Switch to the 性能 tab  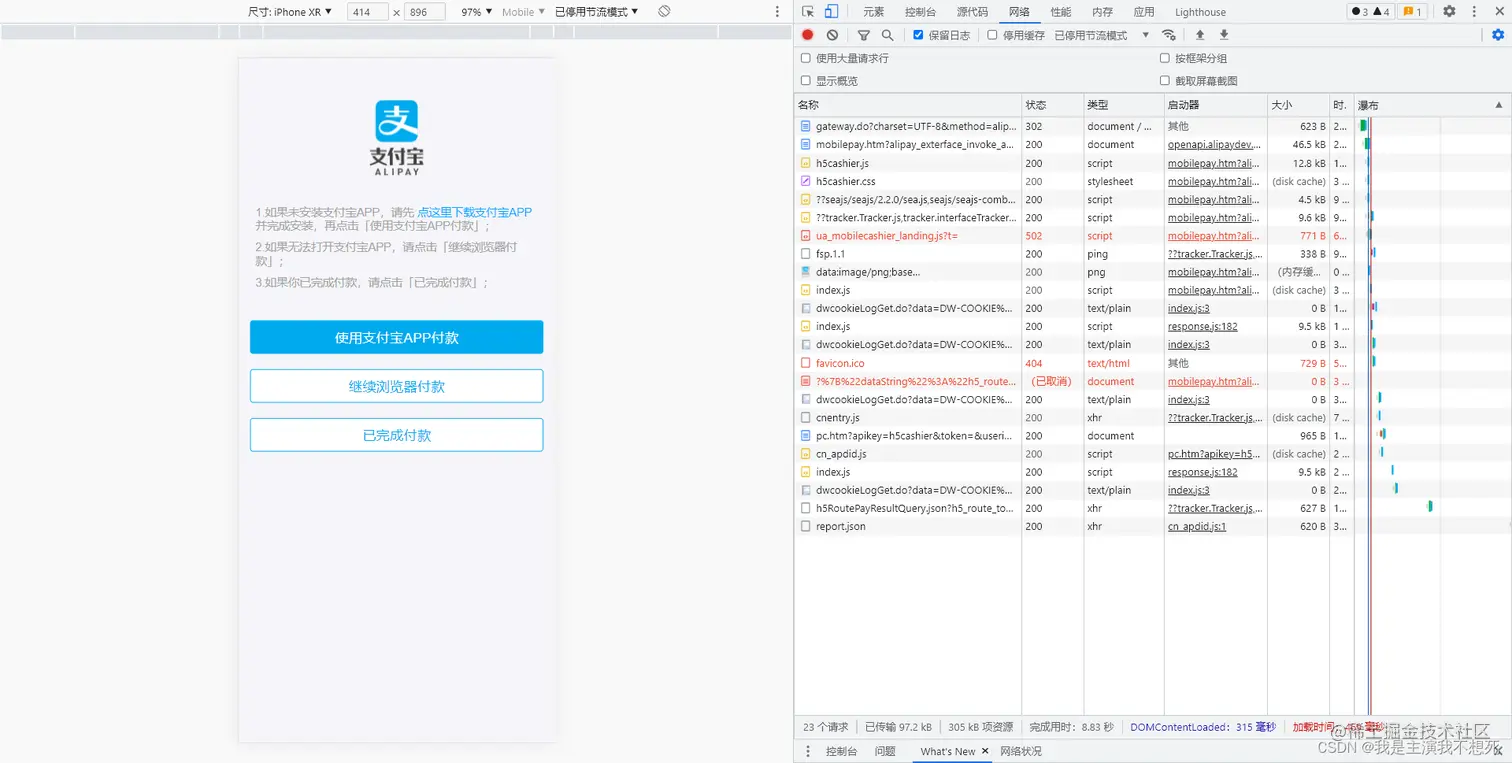[1061, 12]
